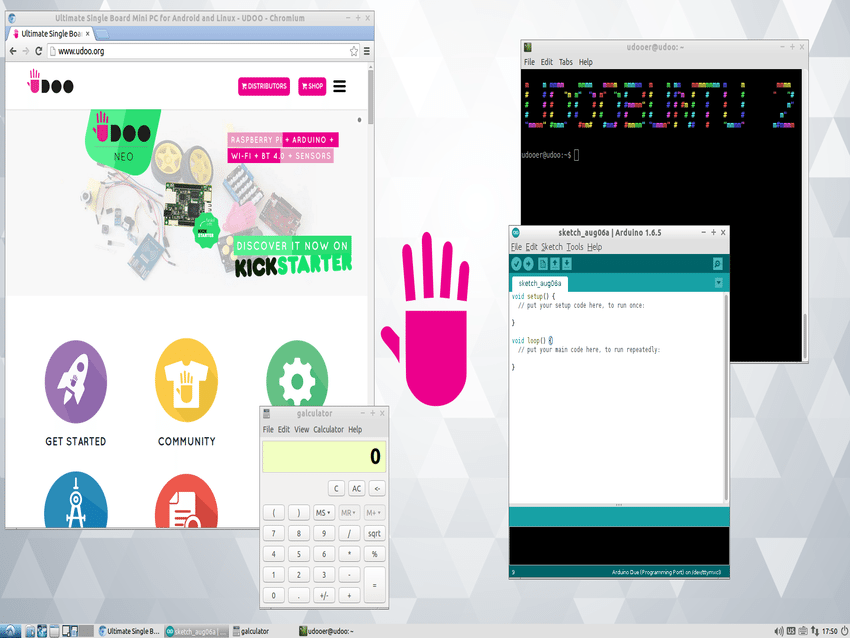Select the Ultimate Single Board tab in Chromium

click(50, 34)
